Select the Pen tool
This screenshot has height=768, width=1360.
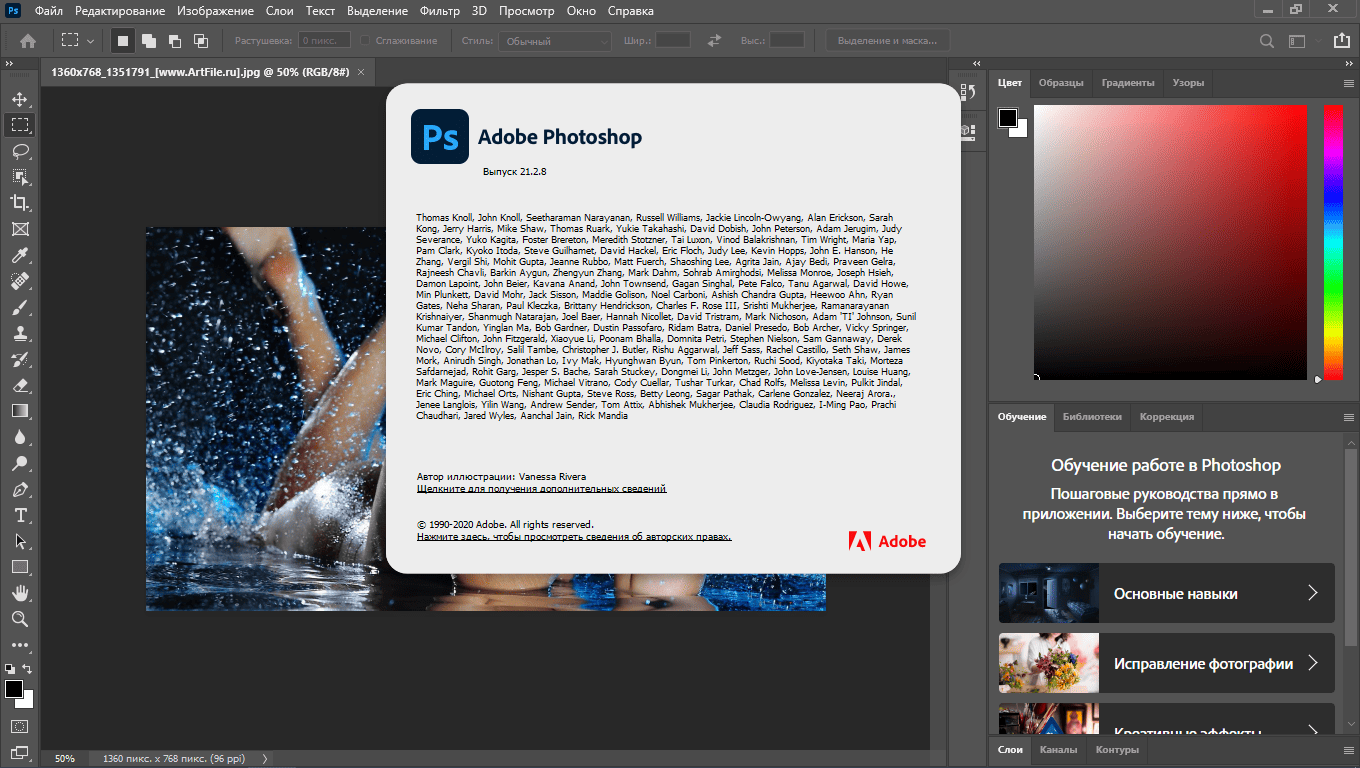click(20, 489)
